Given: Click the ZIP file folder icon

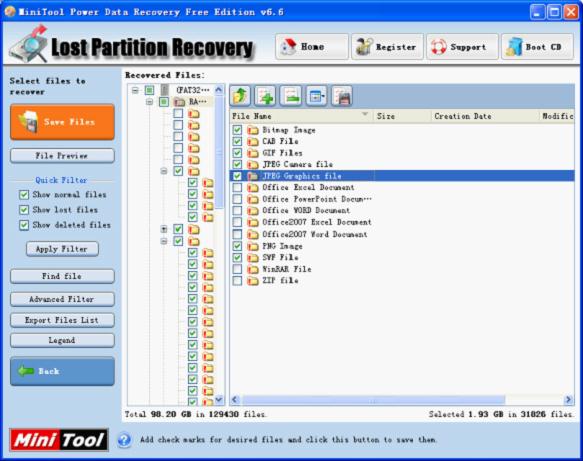Looking at the screenshot, I should tap(253, 281).
